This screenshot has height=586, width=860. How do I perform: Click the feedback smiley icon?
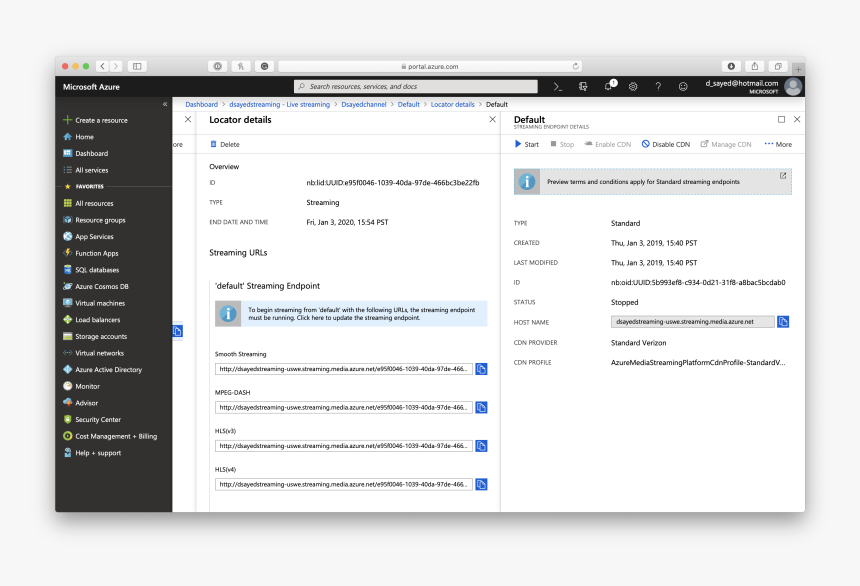click(683, 87)
